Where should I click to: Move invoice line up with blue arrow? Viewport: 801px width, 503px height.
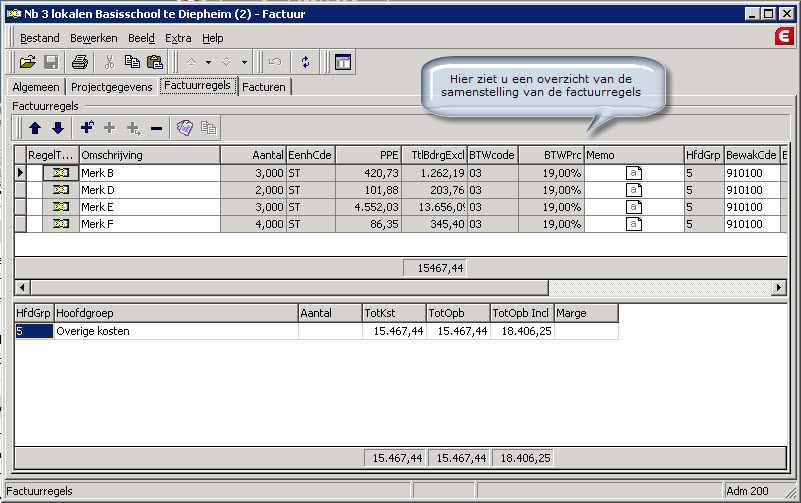(35, 128)
